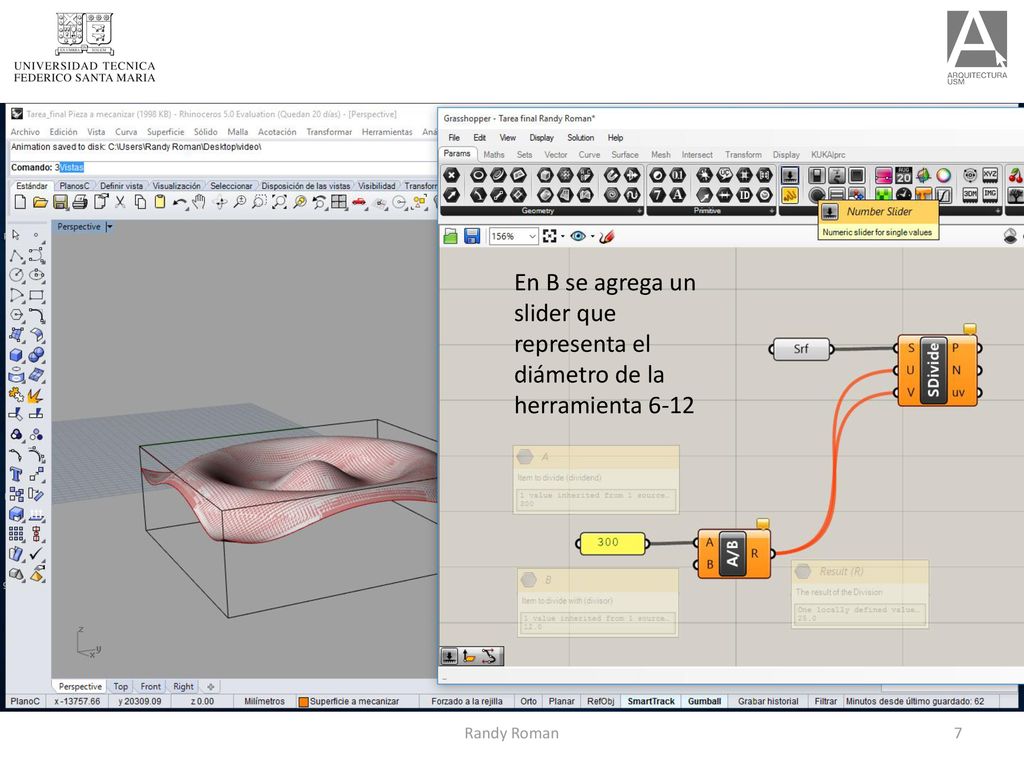Select the Rectangle tool in Rhino sidebar
Screen dimensions: 1024x768
(37, 295)
